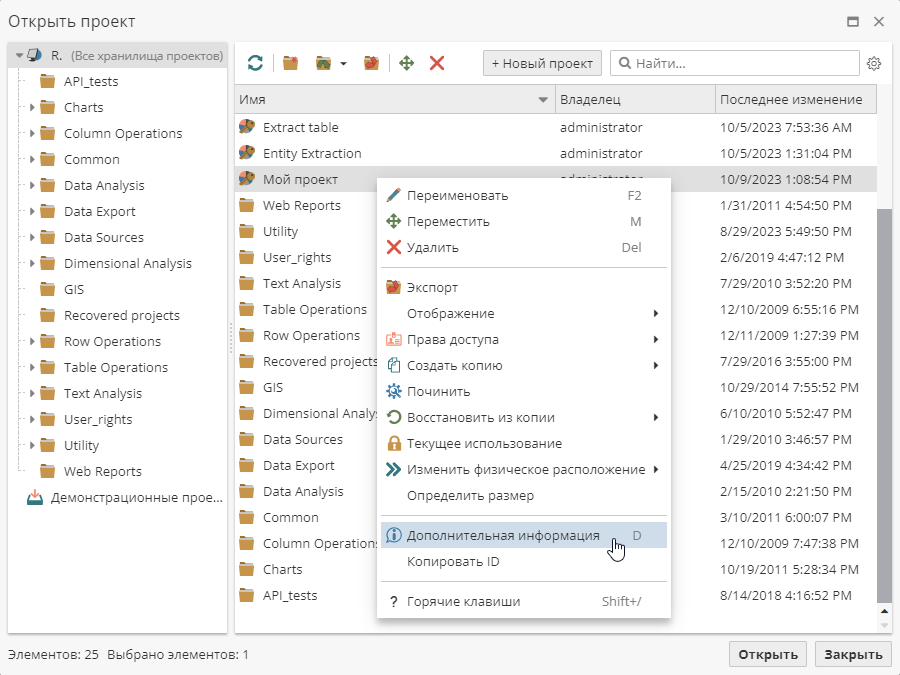Click the repair gear icon by Починить
Screen dimensions: 900x675
pyautogui.click(x=393, y=391)
